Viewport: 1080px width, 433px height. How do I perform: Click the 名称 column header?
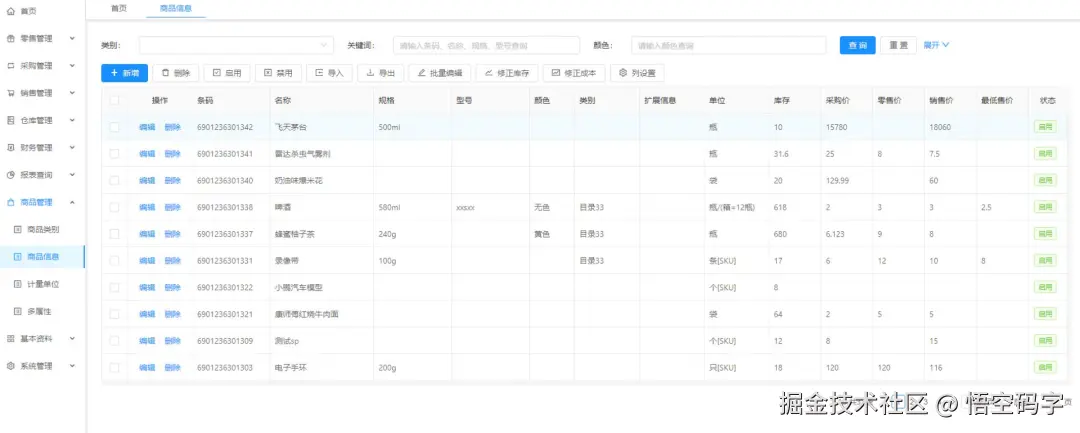(282, 101)
